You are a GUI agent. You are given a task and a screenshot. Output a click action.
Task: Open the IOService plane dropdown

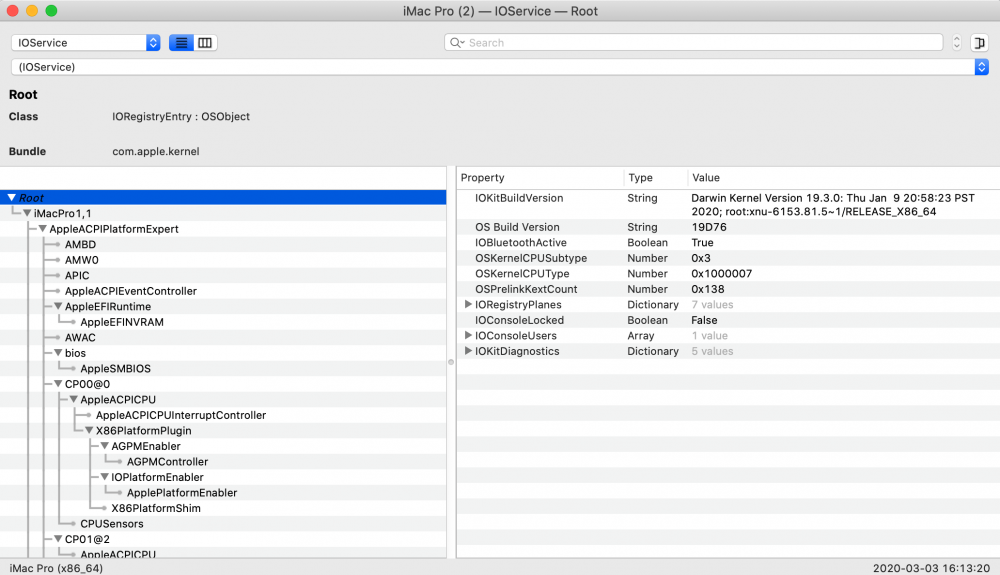click(x=85, y=43)
